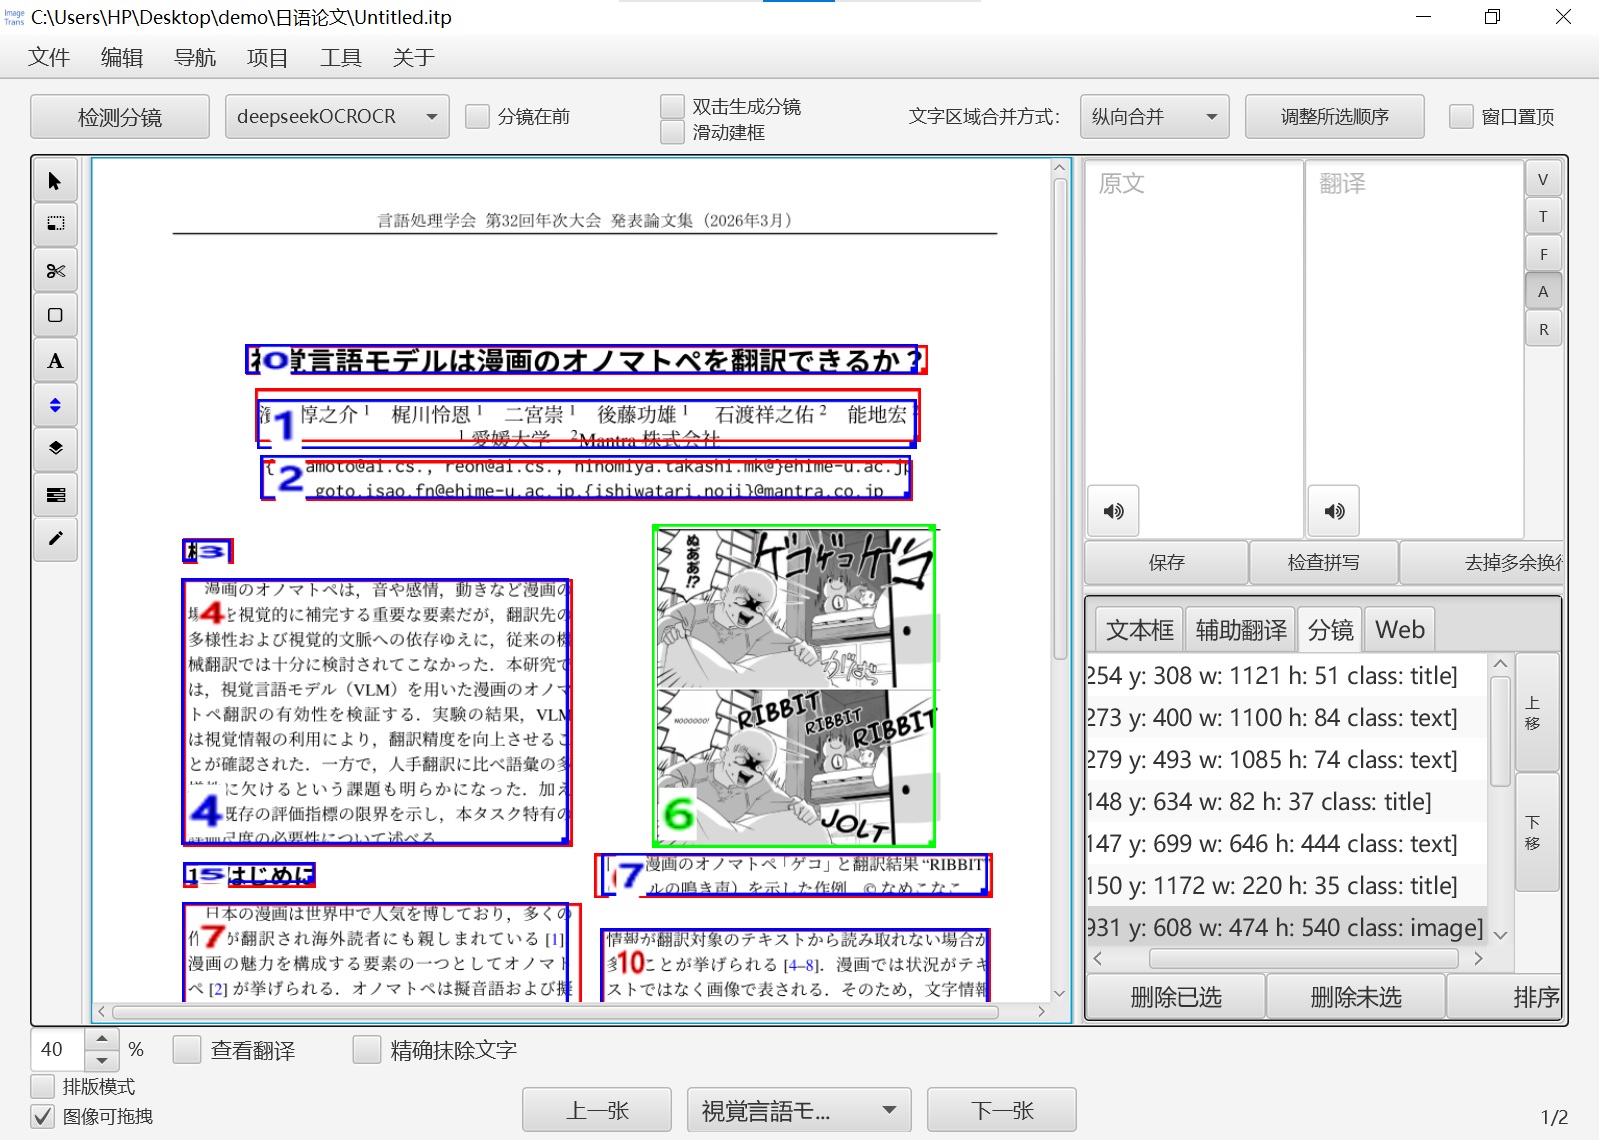
Task: Click 删除未选 button
Action: tap(1356, 997)
